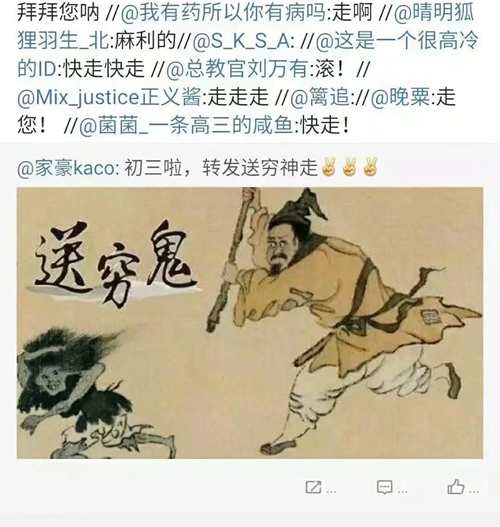Tap the repost comment text 快走快走

click(104, 69)
